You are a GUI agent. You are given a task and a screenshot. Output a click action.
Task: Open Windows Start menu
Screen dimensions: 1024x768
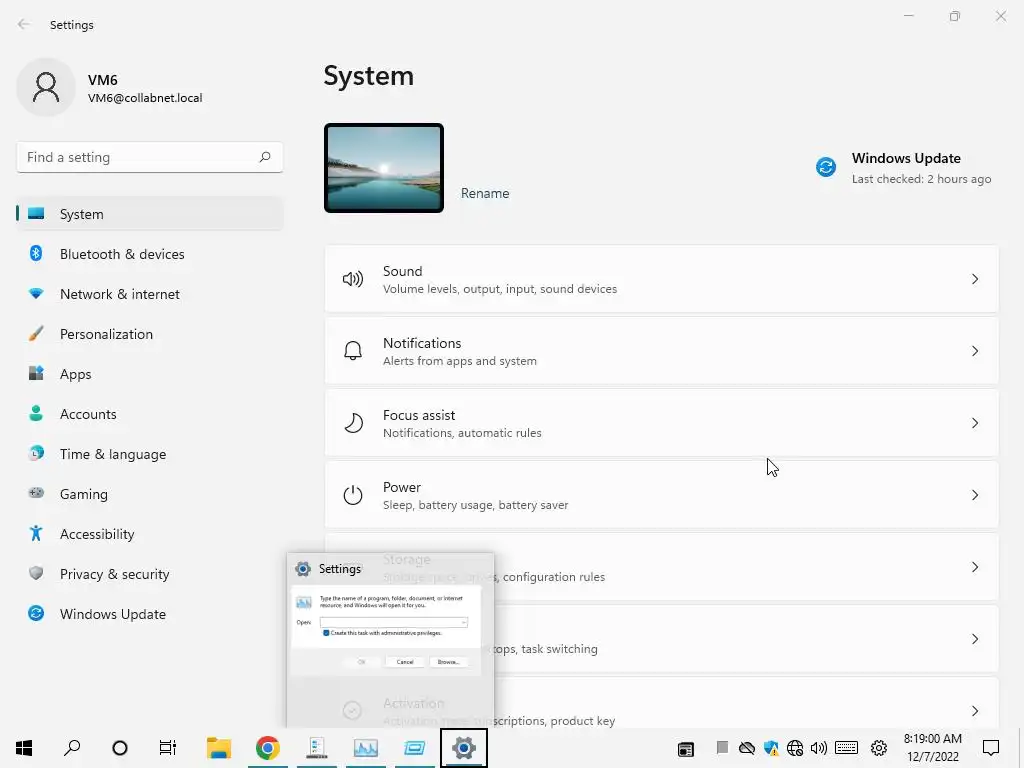[x=24, y=748]
